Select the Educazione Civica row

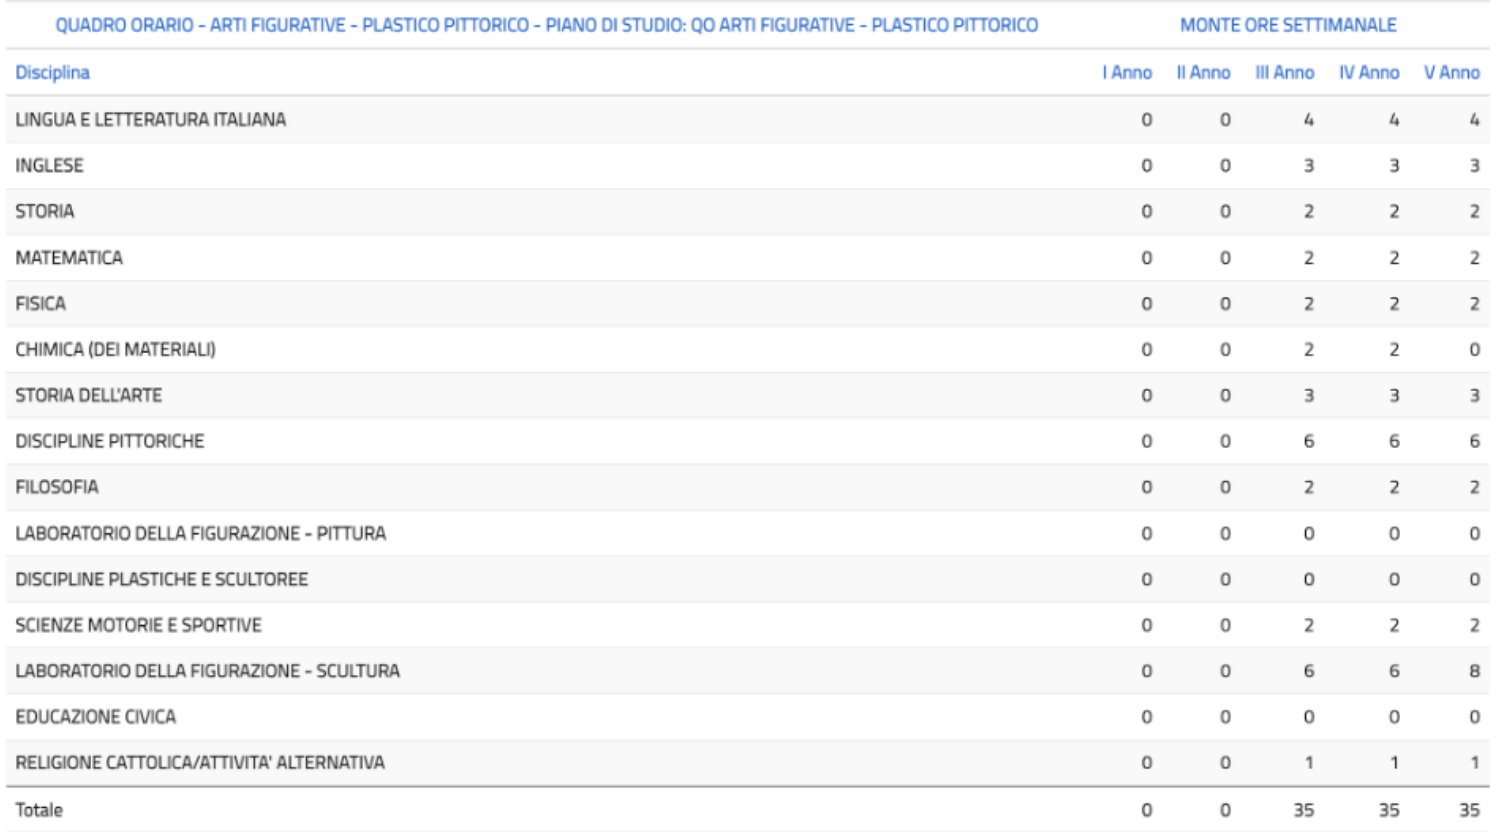[95, 717]
